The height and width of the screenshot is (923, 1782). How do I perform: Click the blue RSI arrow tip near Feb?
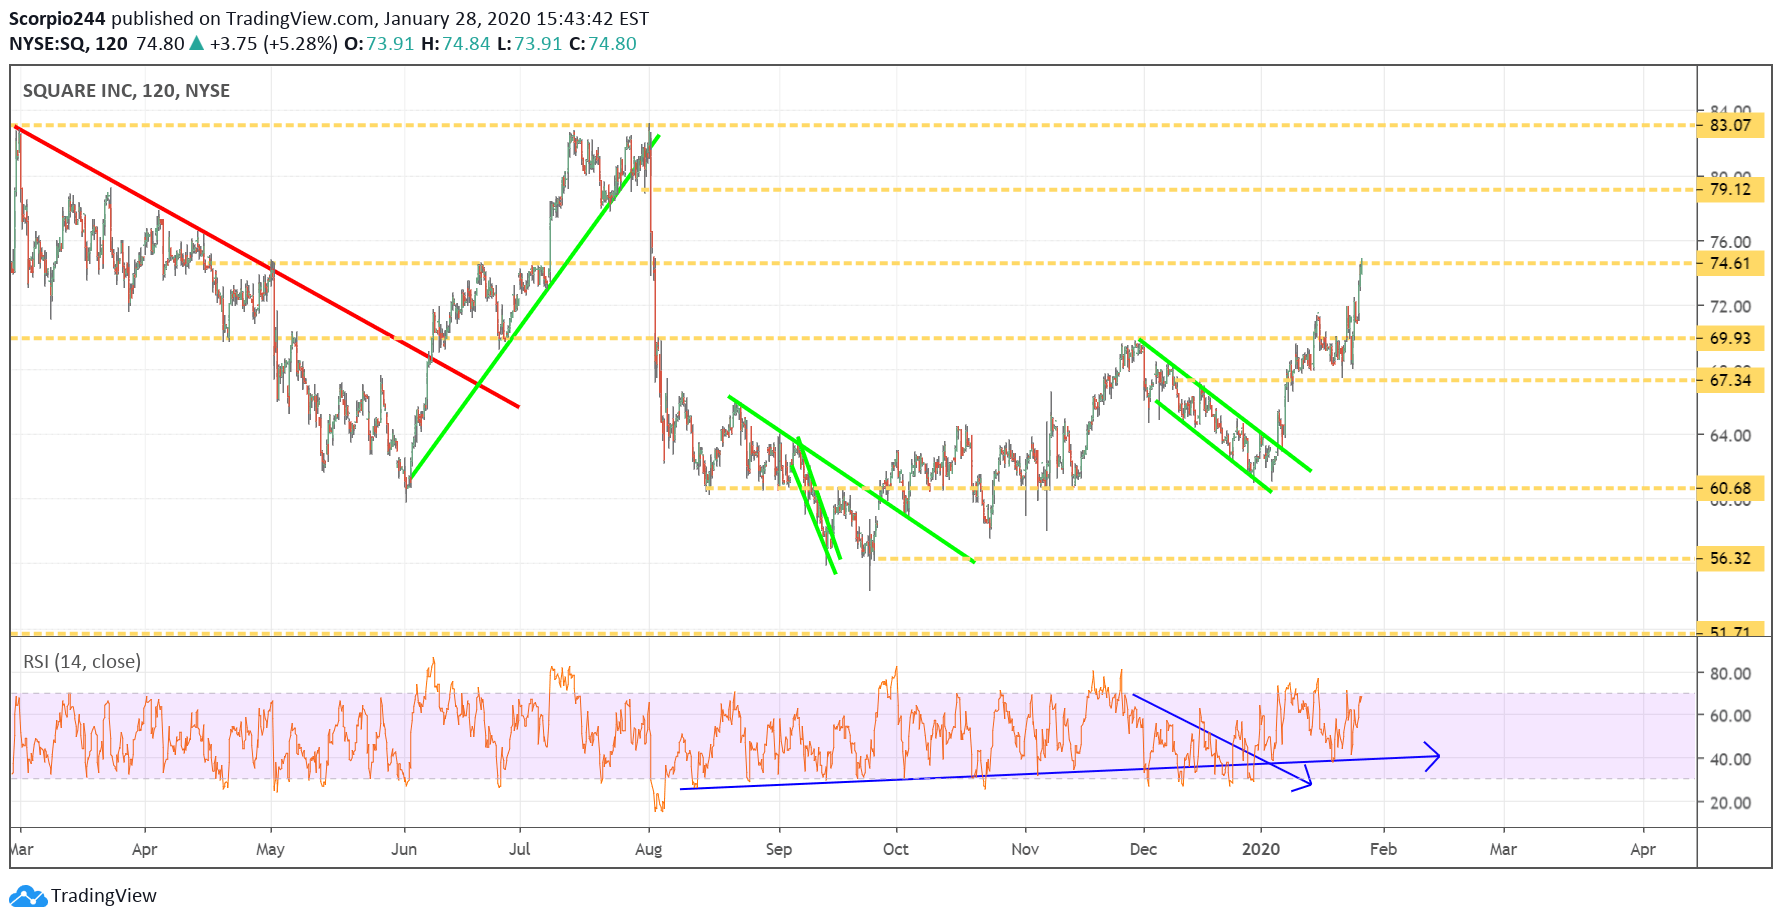(1434, 755)
